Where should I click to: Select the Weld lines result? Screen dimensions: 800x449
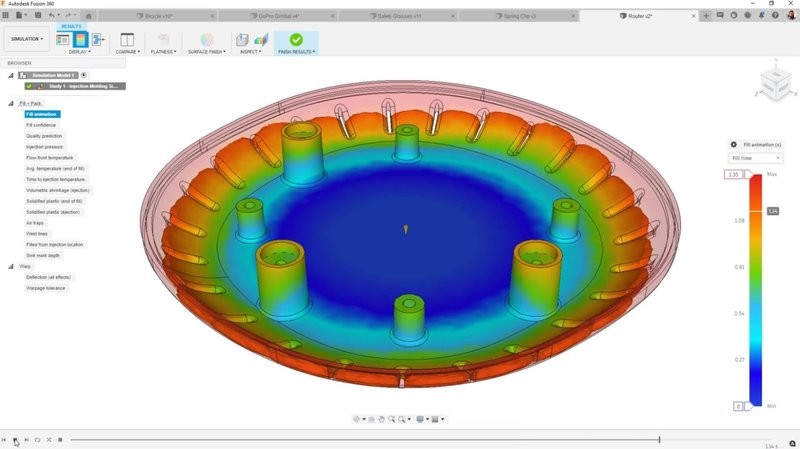37,234
